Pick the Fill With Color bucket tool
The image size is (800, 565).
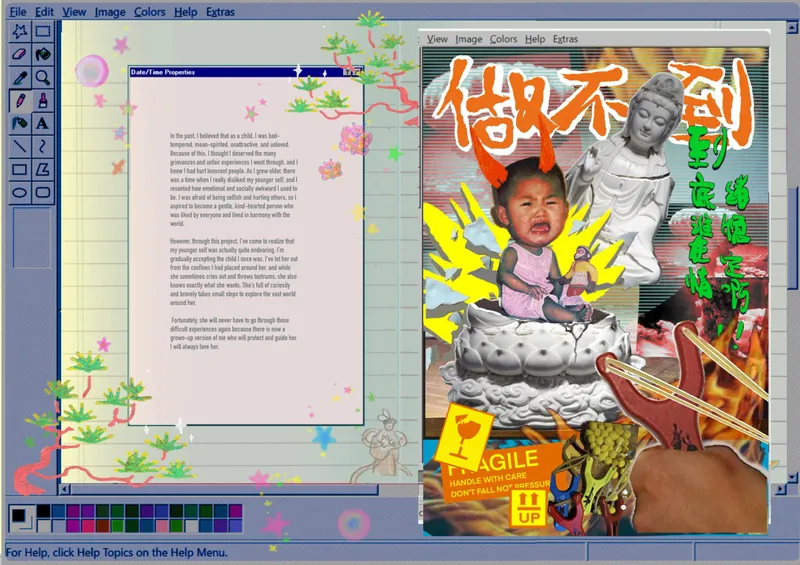(42, 55)
